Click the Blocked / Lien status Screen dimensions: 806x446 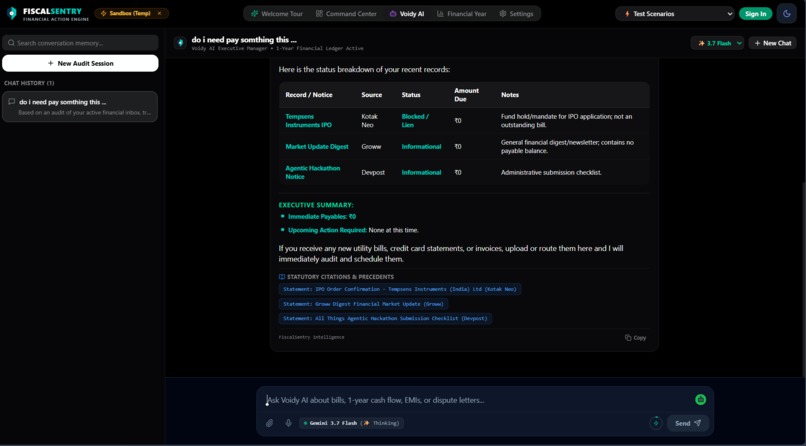point(415,121)
